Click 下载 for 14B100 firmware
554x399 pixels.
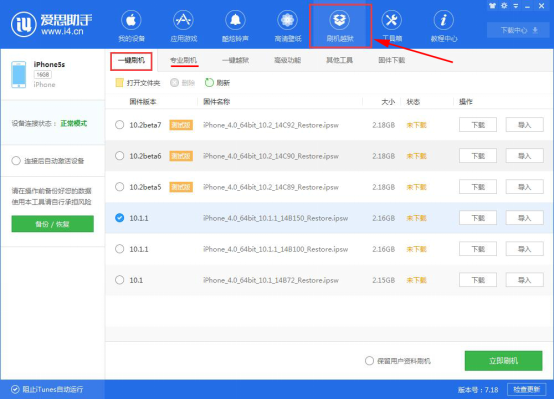[478, 249]
